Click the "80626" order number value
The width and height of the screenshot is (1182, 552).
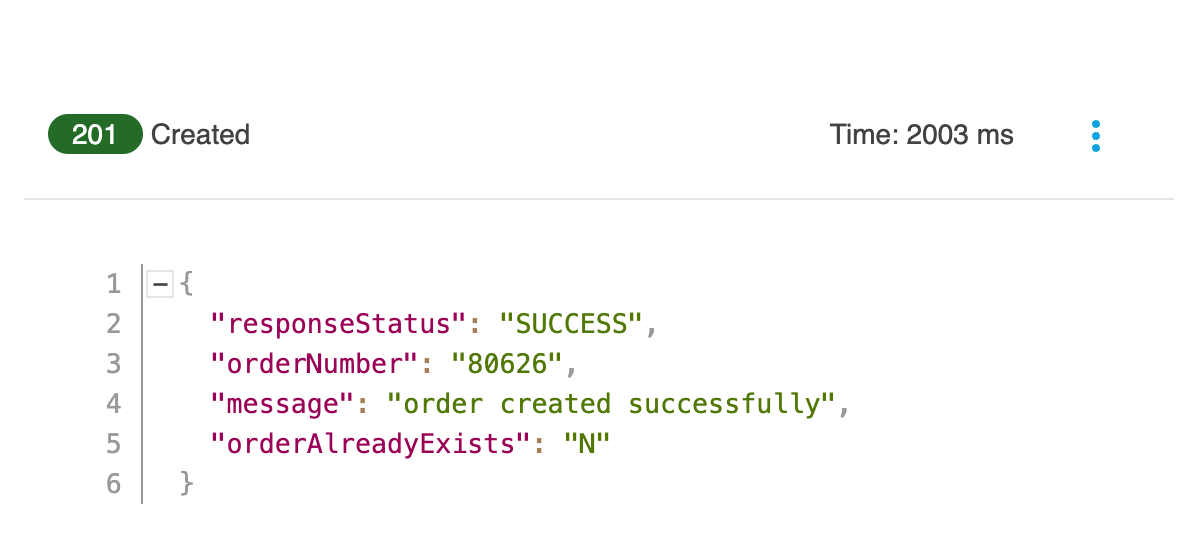[x=507, y=364]
